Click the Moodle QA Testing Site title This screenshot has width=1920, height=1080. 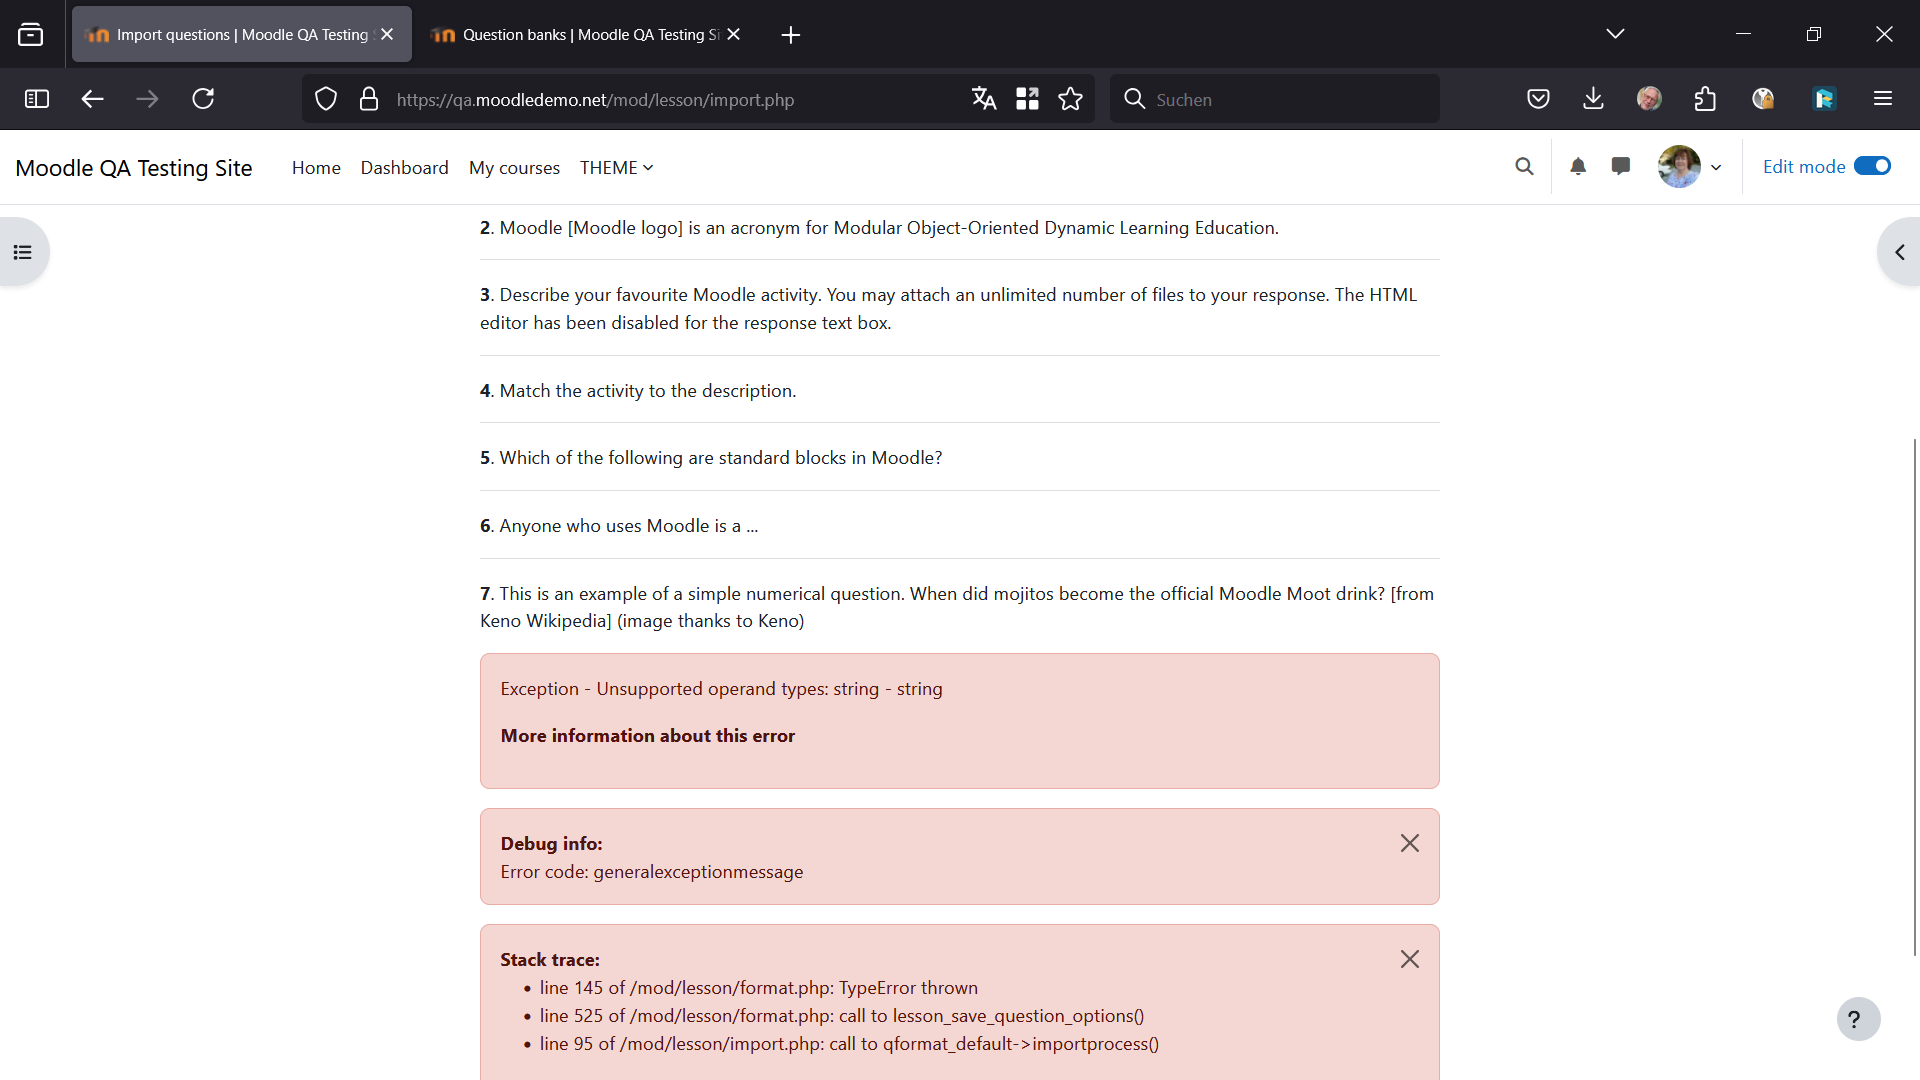click(134, 168)
